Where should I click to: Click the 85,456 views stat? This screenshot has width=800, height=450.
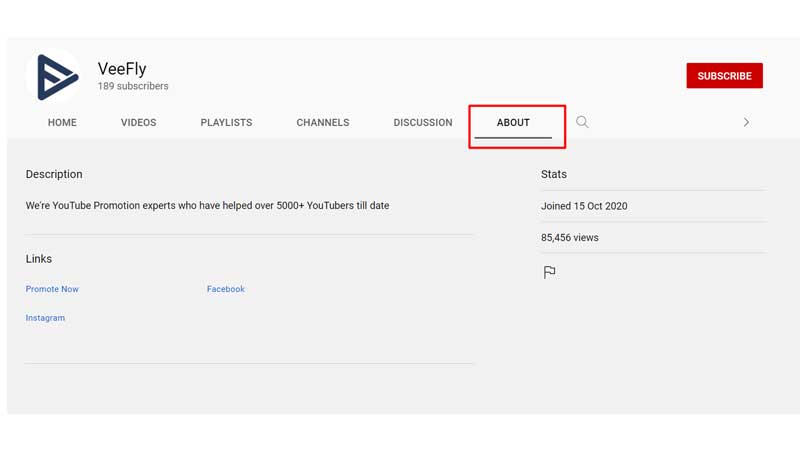coord(569,238)
